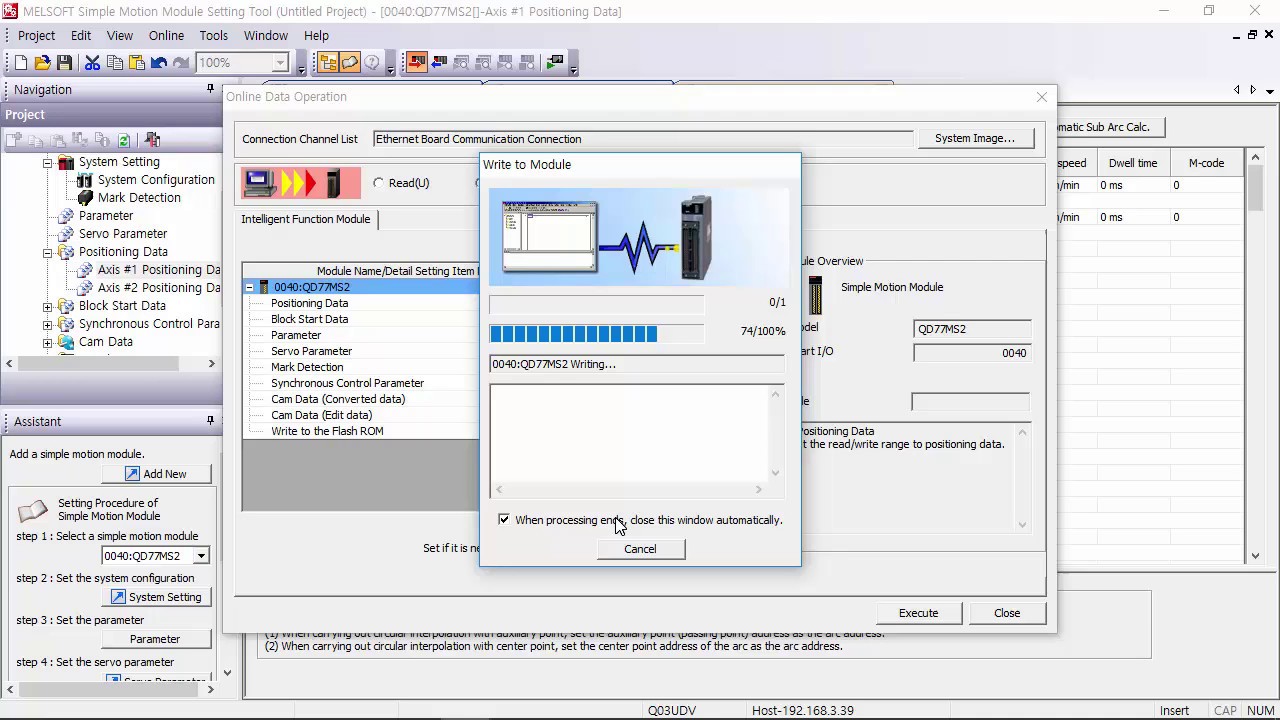Click the New project icon
Screen dimensions: 1280x720
pos(21,63)
